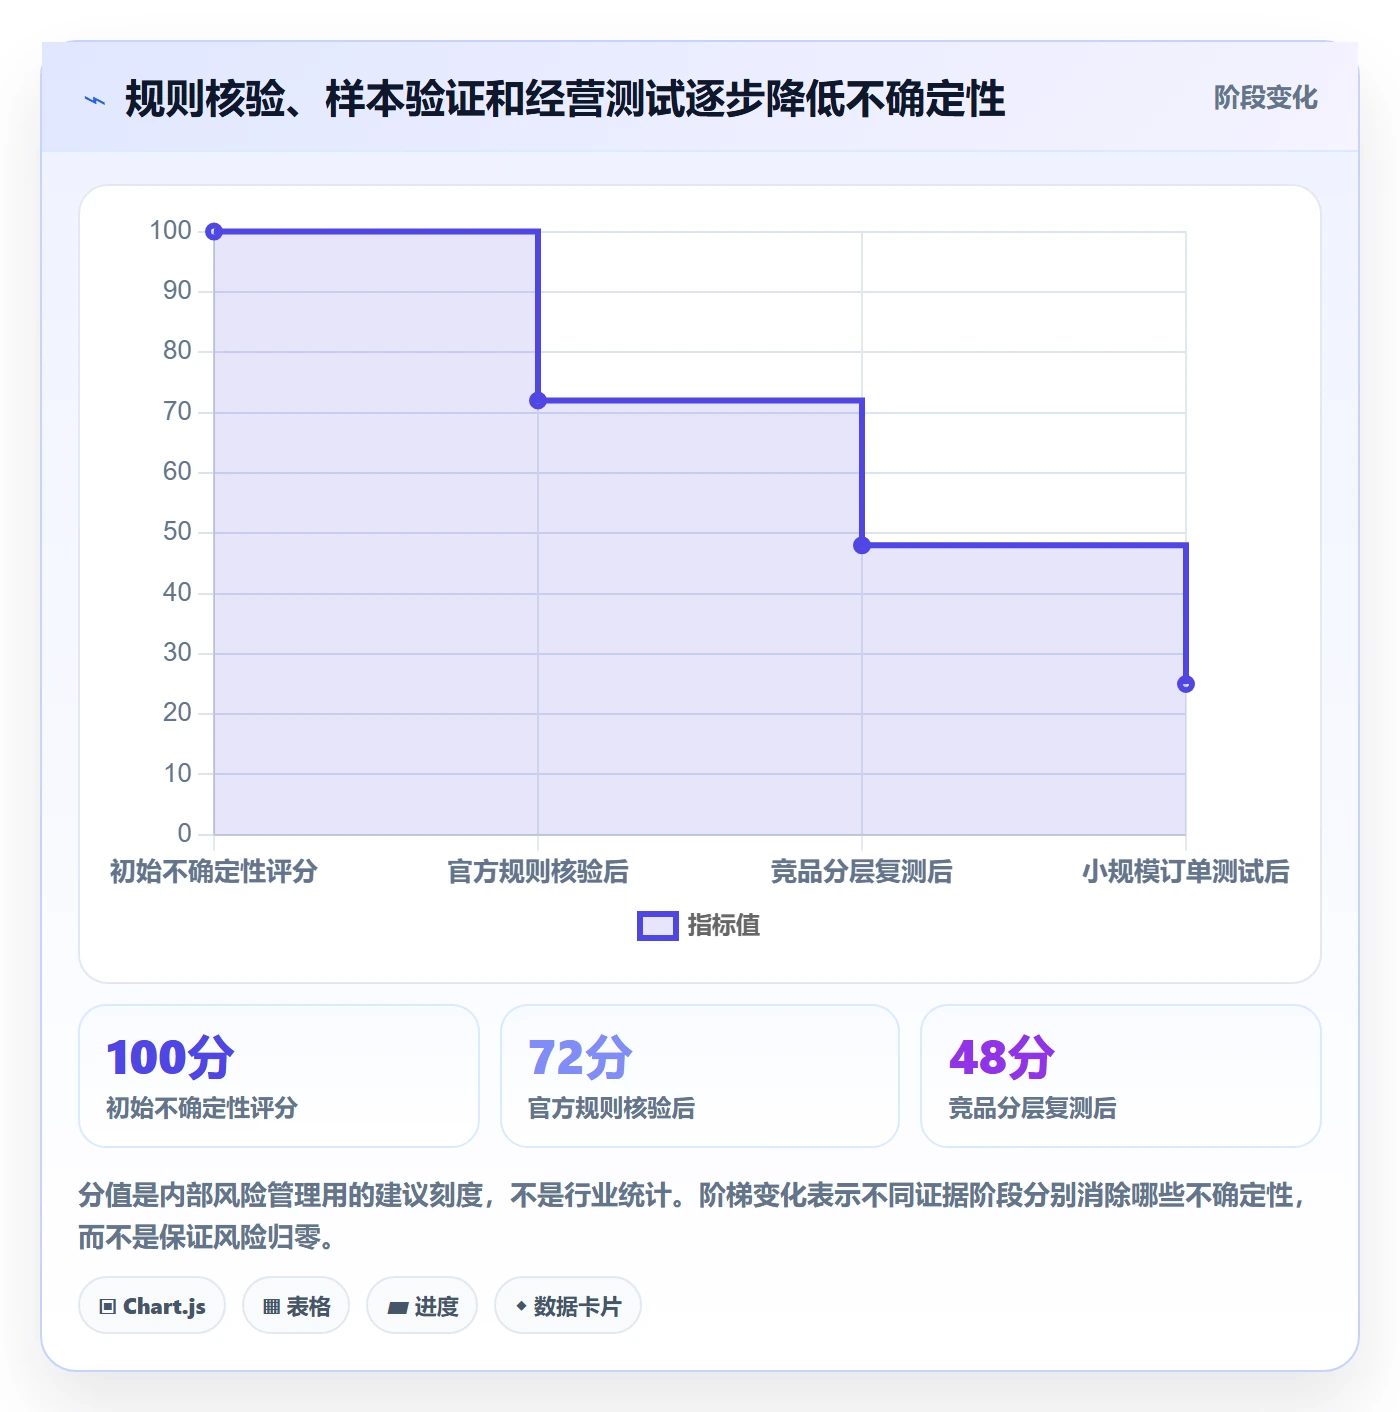Click the 初始不确定性评分 caption under 100分
Image resolution: width=1400 pixels, height=1412 pixels.
pyautogui.click(x=202, y=1108)
